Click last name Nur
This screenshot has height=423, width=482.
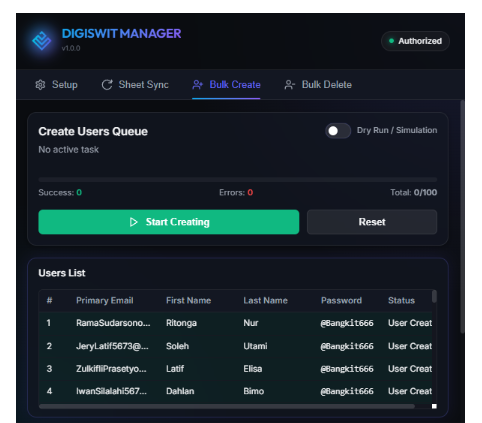(x=251, y=323)
